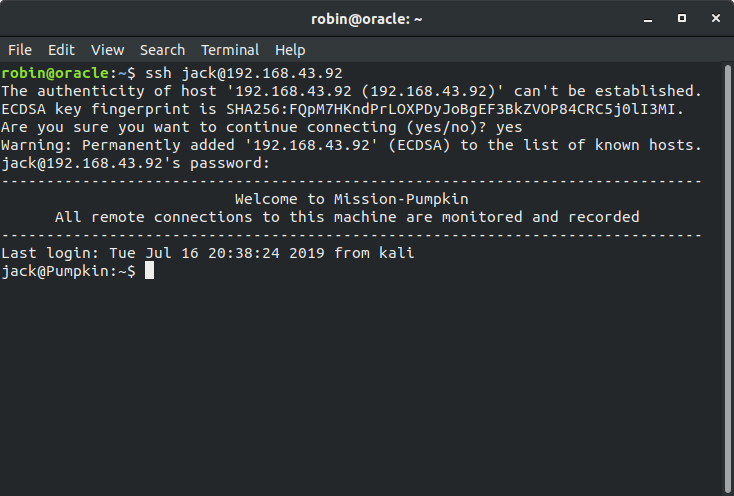Open the Edit menu

pos(61,50)
